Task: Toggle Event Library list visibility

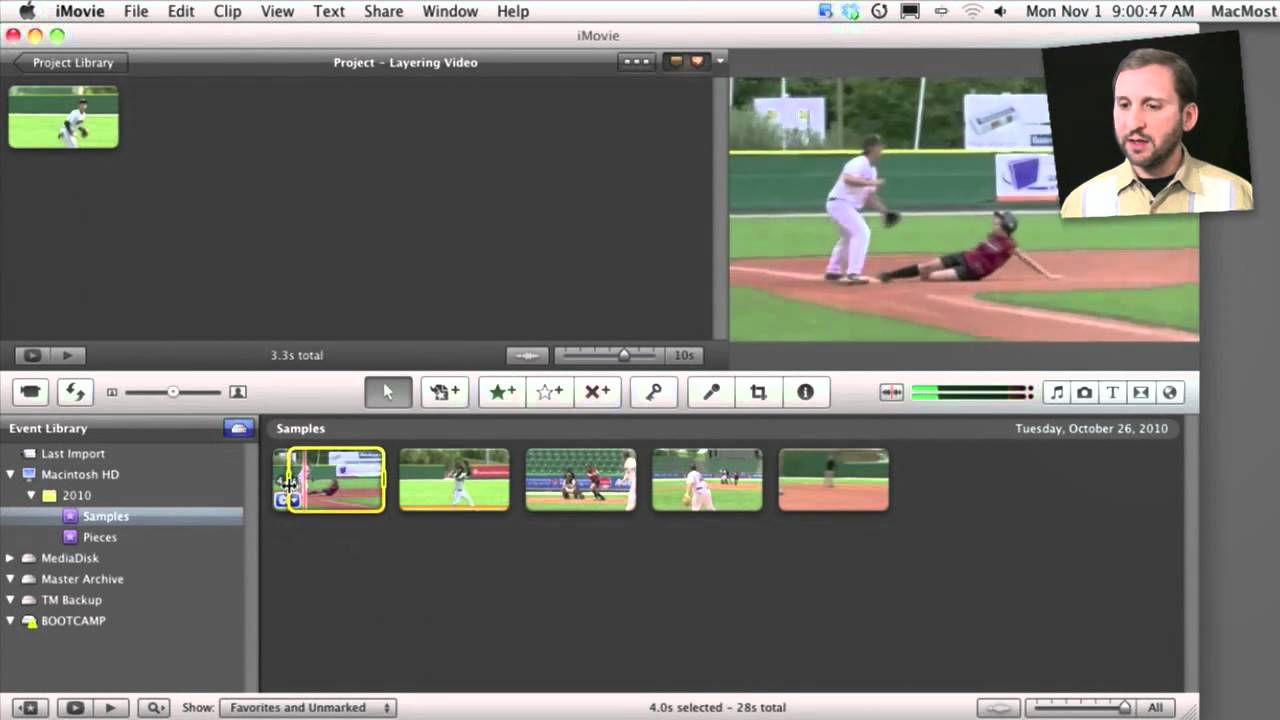Action: 29,707
